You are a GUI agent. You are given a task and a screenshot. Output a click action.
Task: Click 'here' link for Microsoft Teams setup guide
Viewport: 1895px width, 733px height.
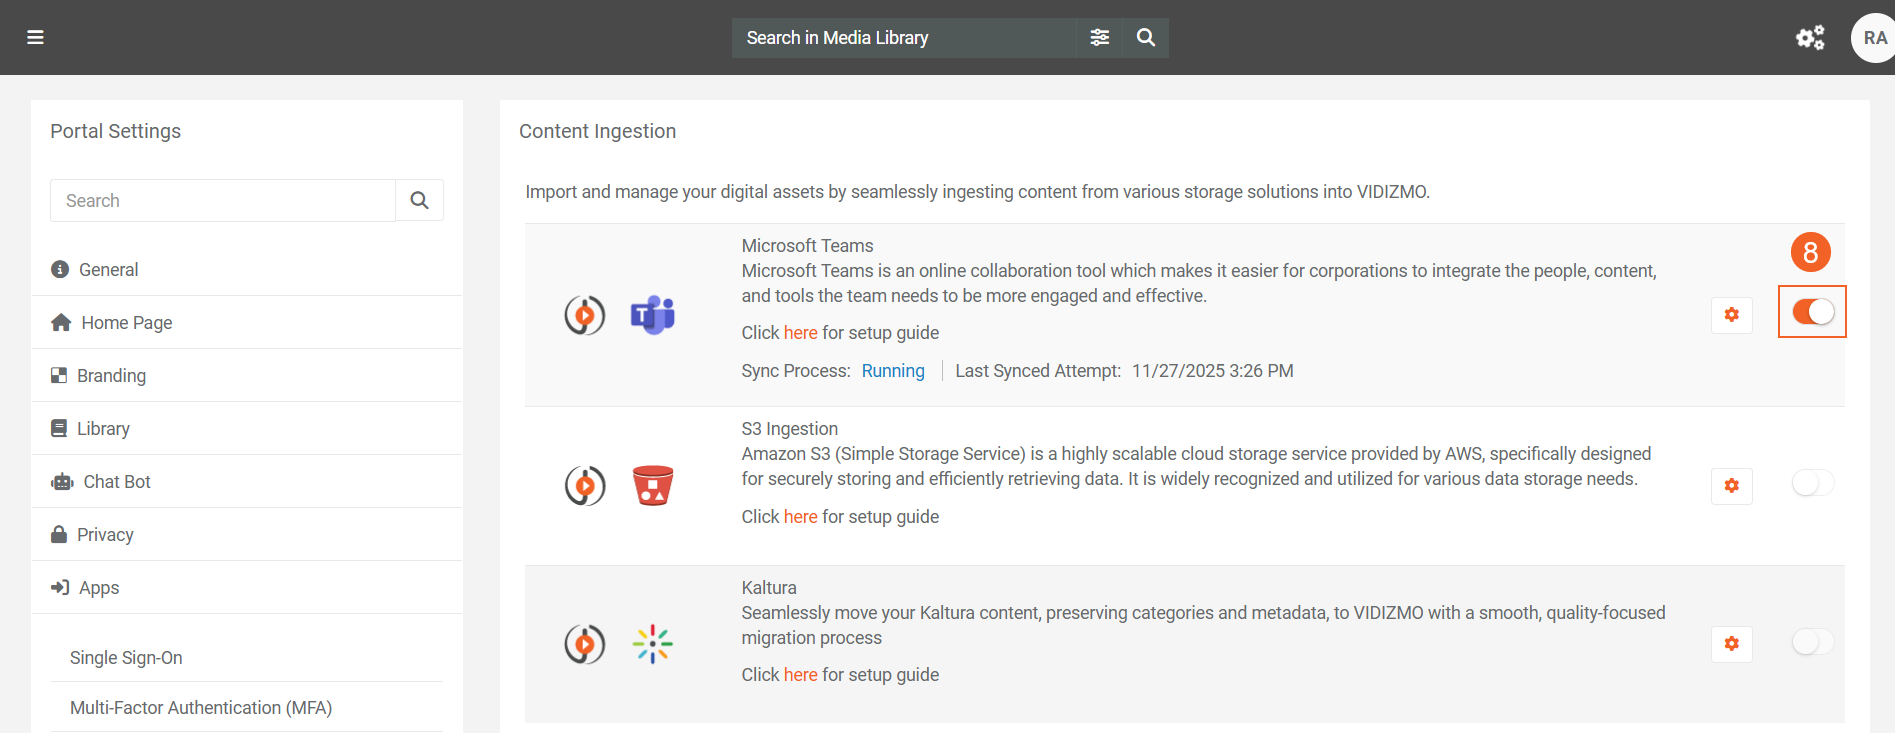800,333
